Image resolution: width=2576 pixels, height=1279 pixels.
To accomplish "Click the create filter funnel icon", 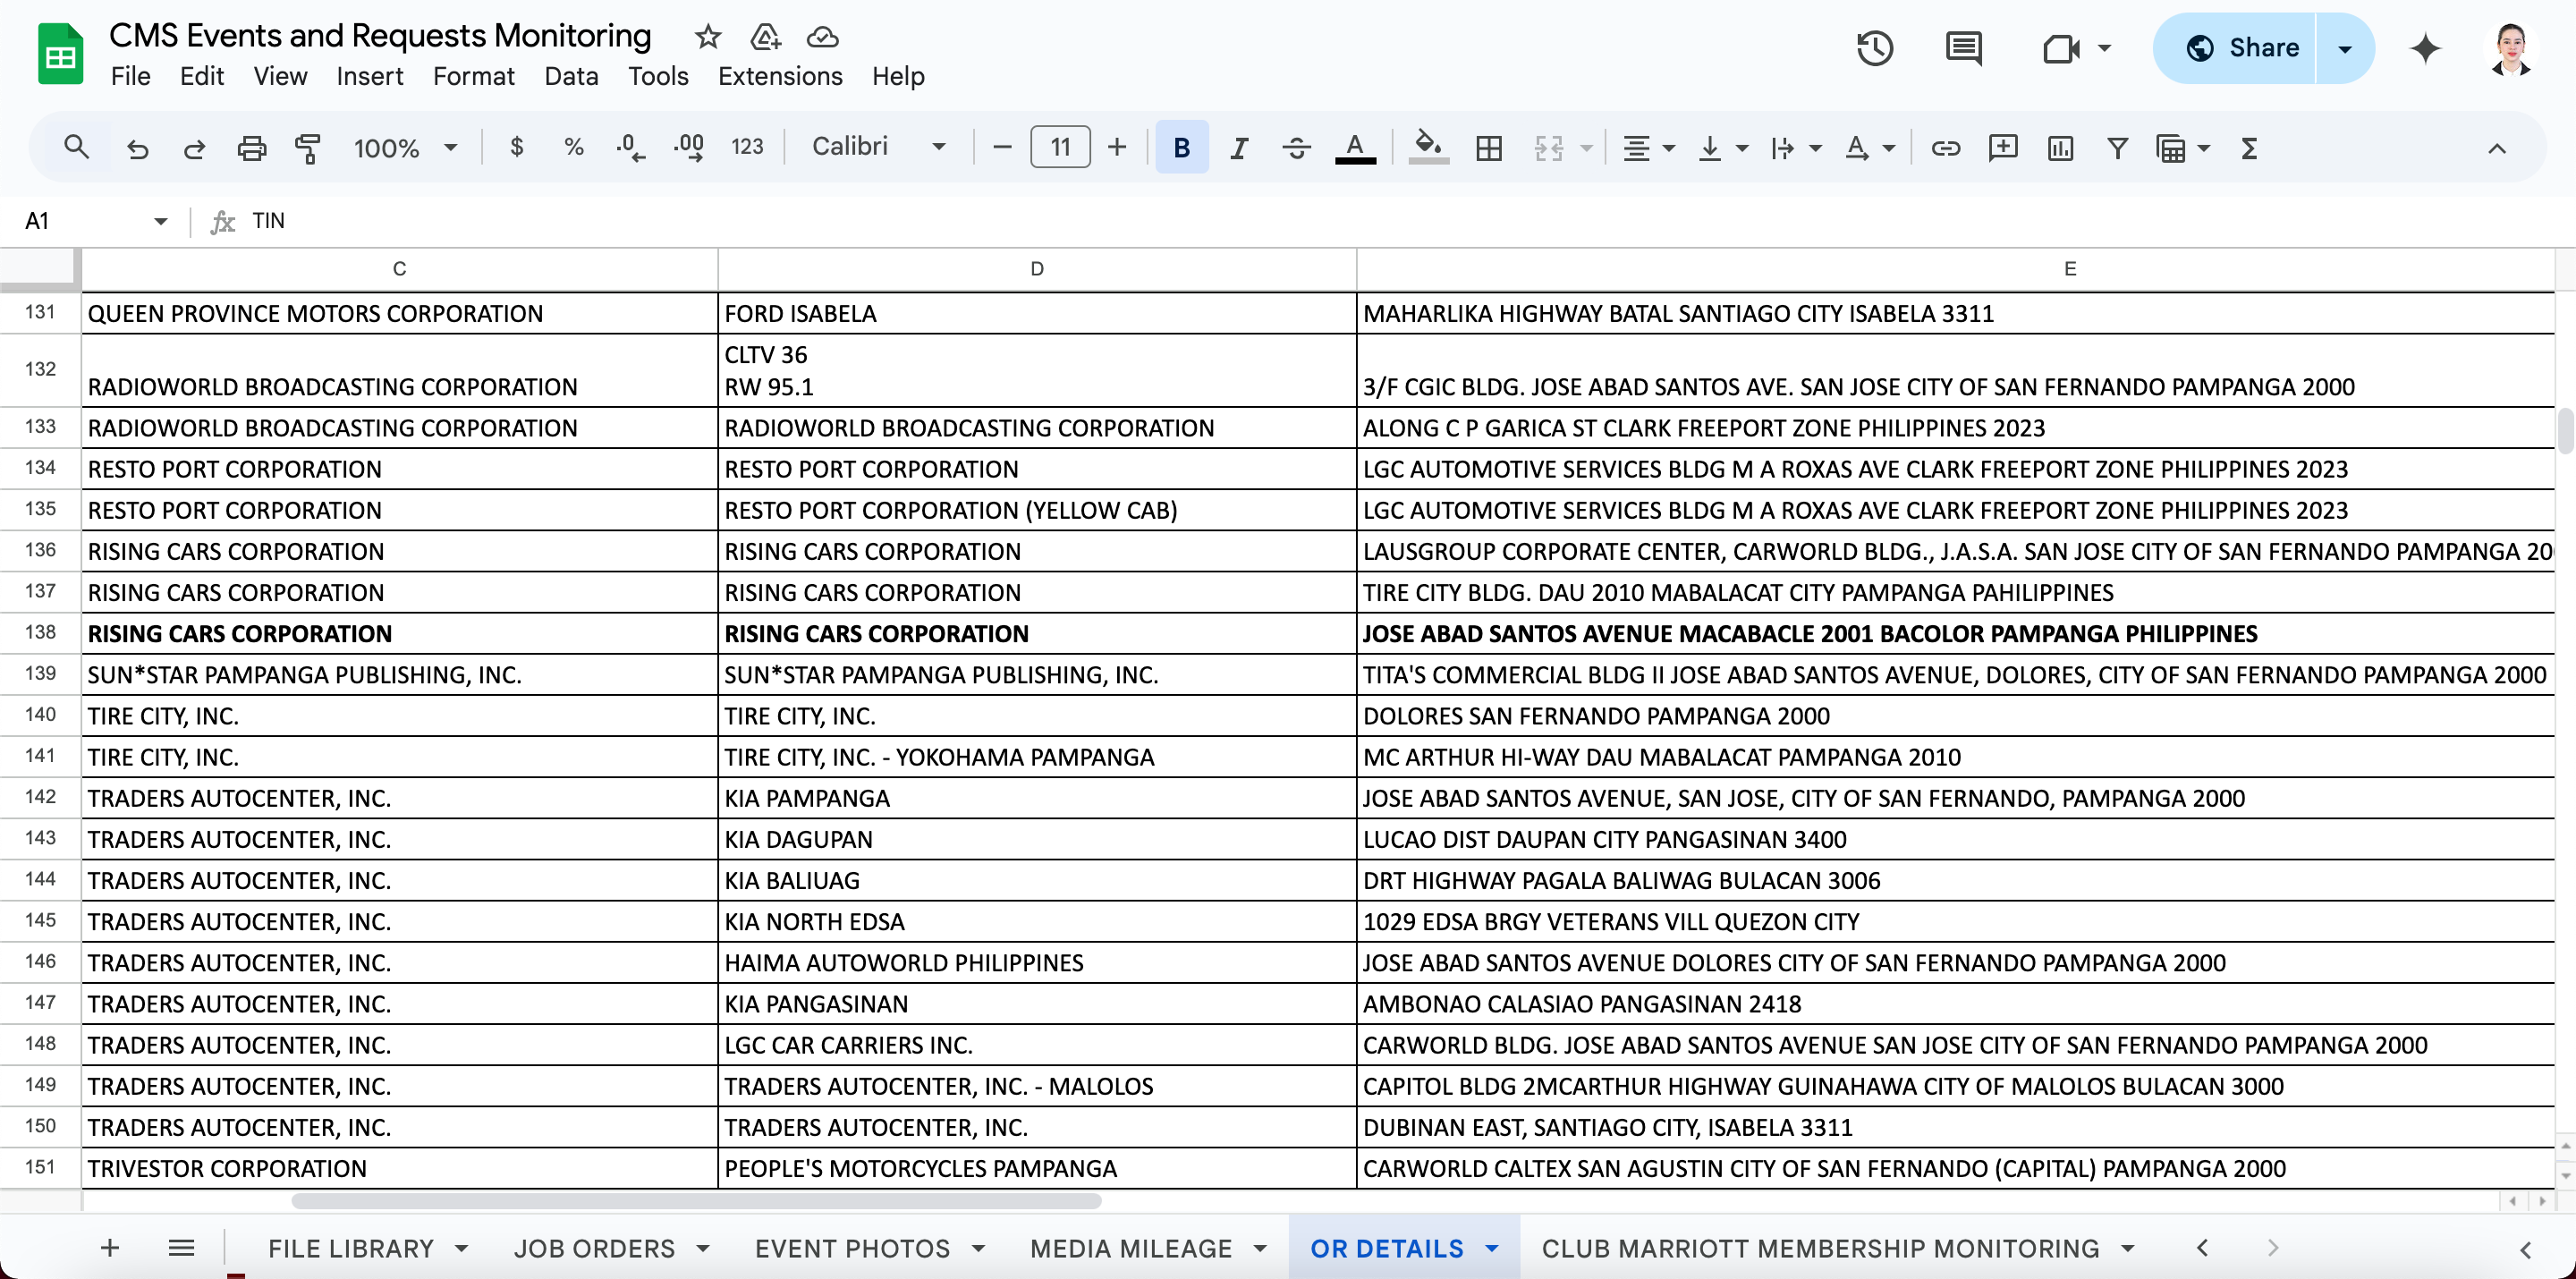I will point(2117,148).
